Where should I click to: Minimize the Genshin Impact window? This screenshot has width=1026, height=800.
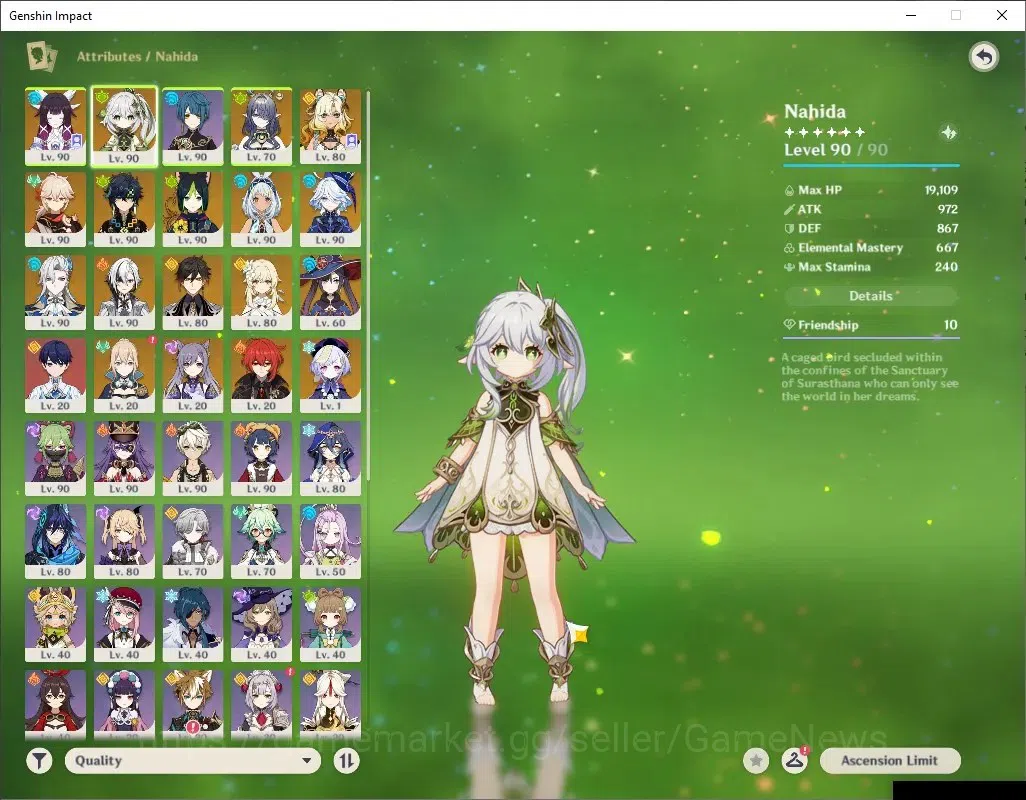(x=911, y=15)
